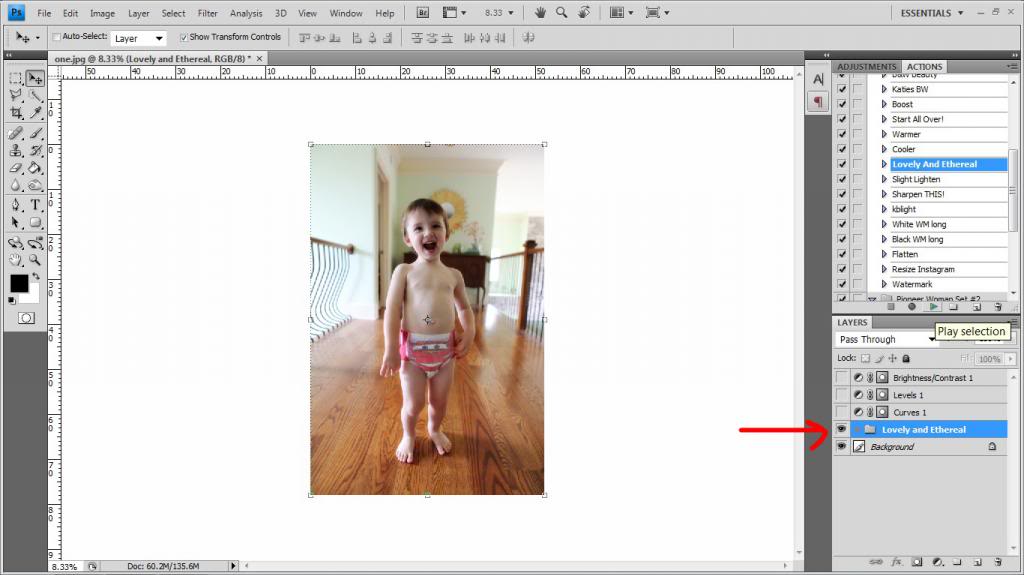
Task: Open the Image menu
Action: pyautogui.click(x=102, y=13)
